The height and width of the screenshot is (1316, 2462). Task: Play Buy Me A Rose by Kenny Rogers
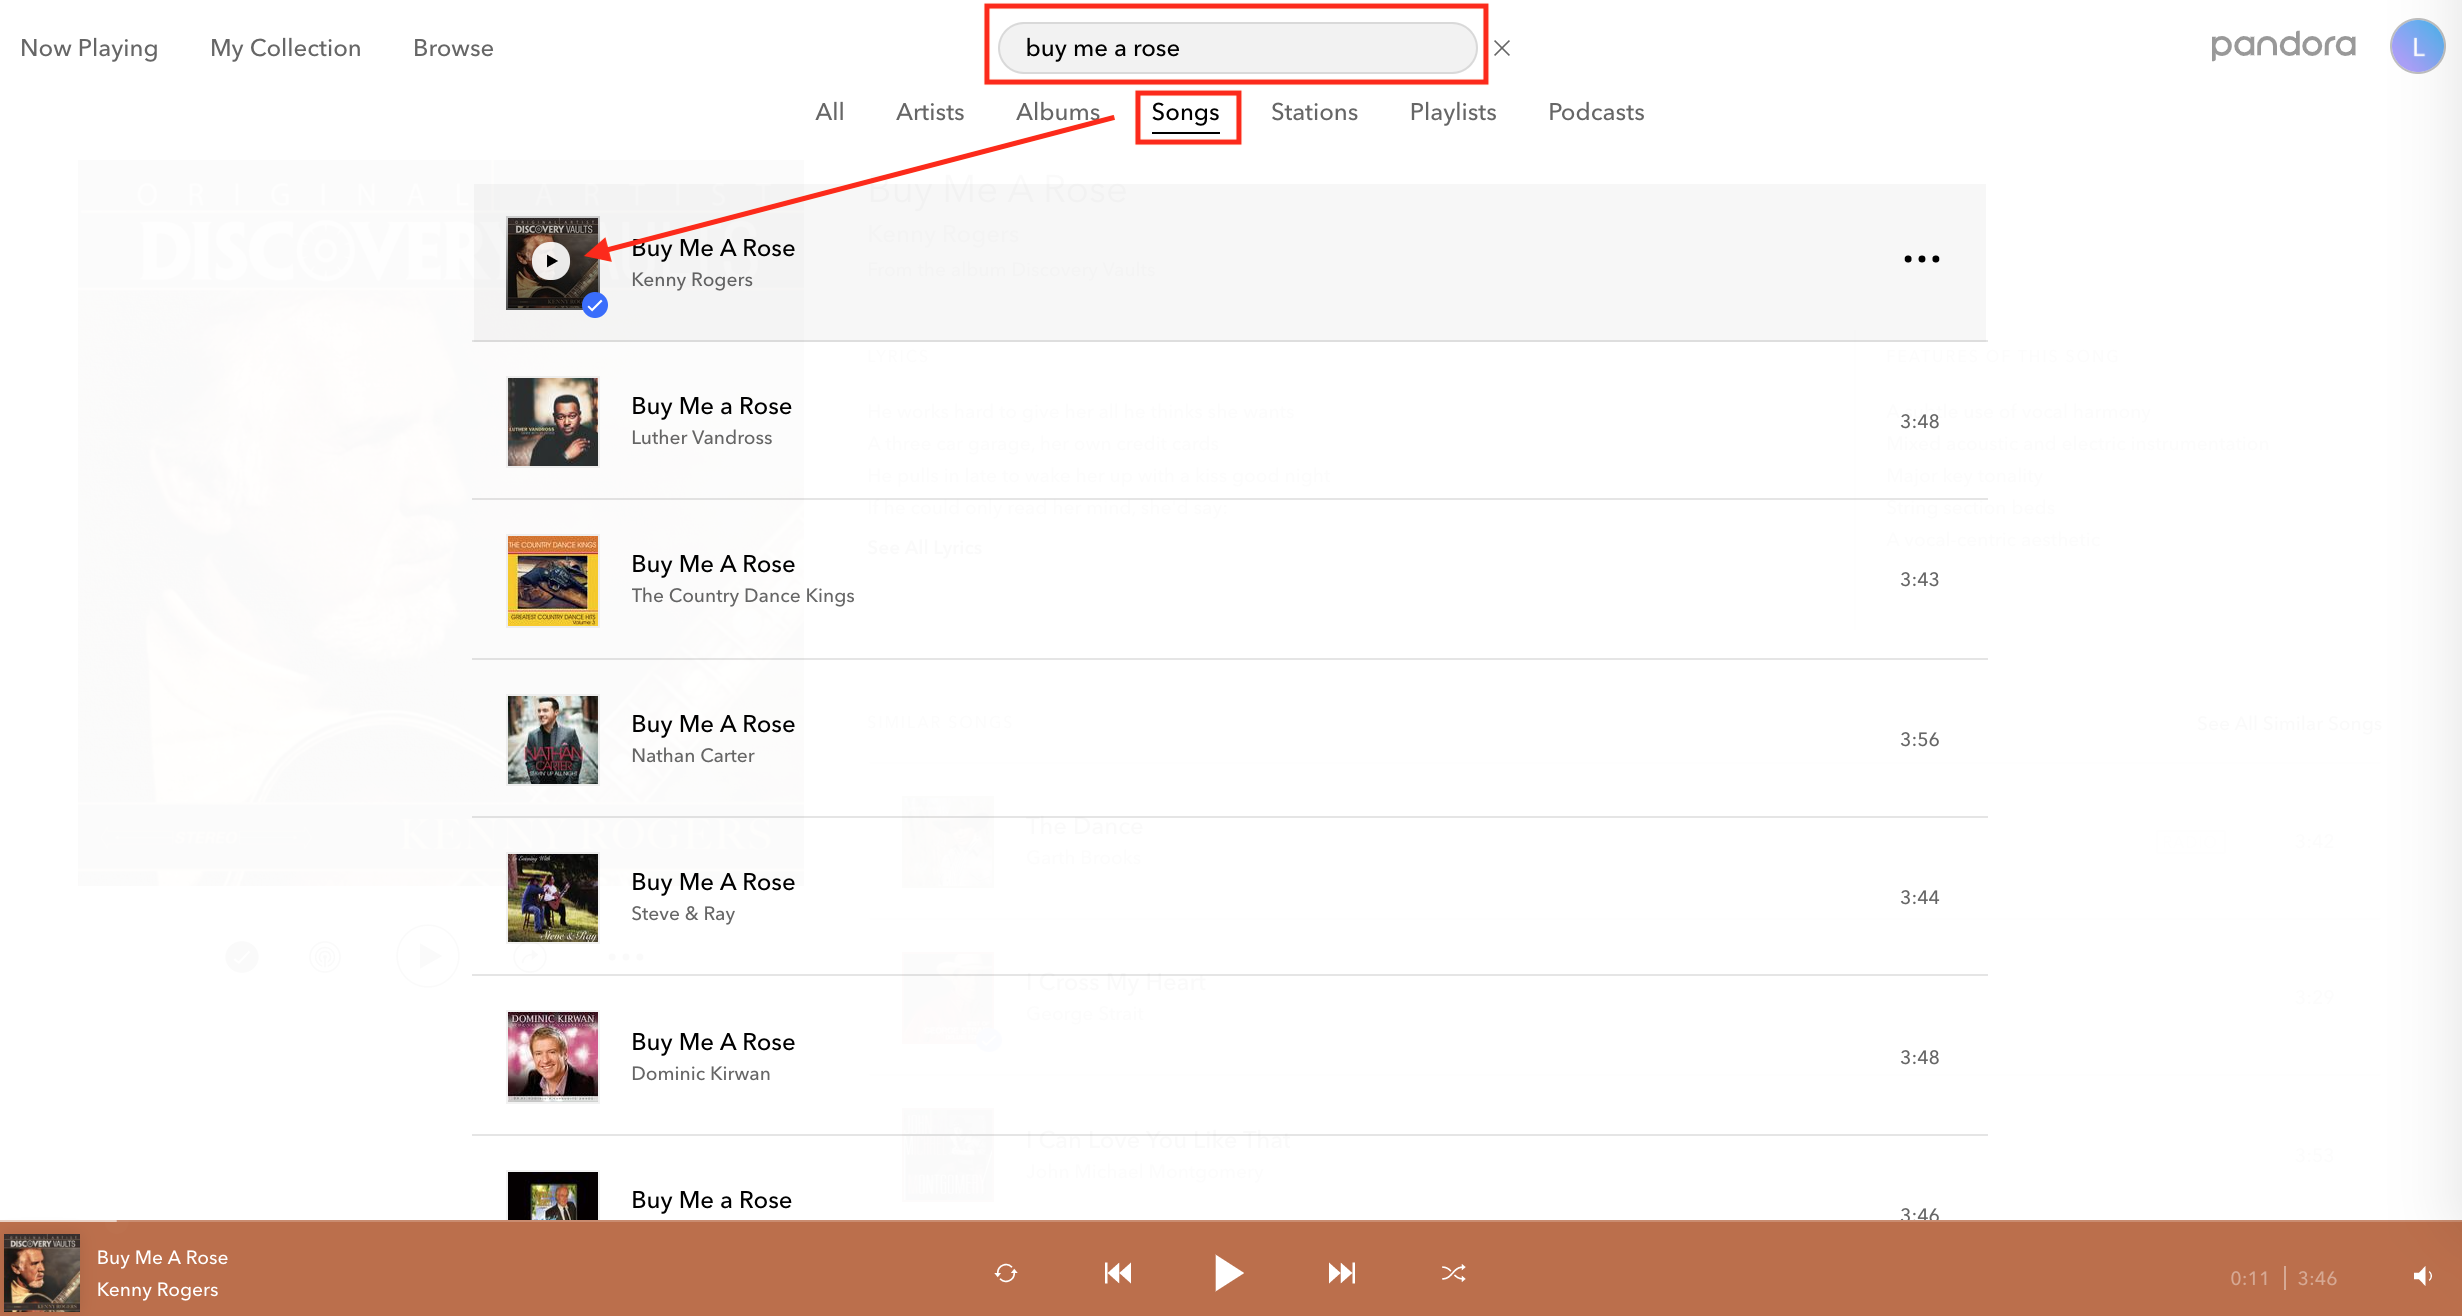point(552,261)
